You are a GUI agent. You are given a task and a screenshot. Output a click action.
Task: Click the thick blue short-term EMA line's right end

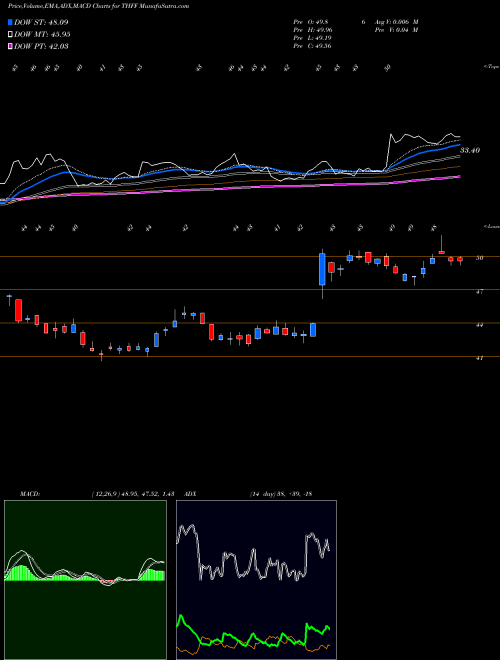[458, 144]
